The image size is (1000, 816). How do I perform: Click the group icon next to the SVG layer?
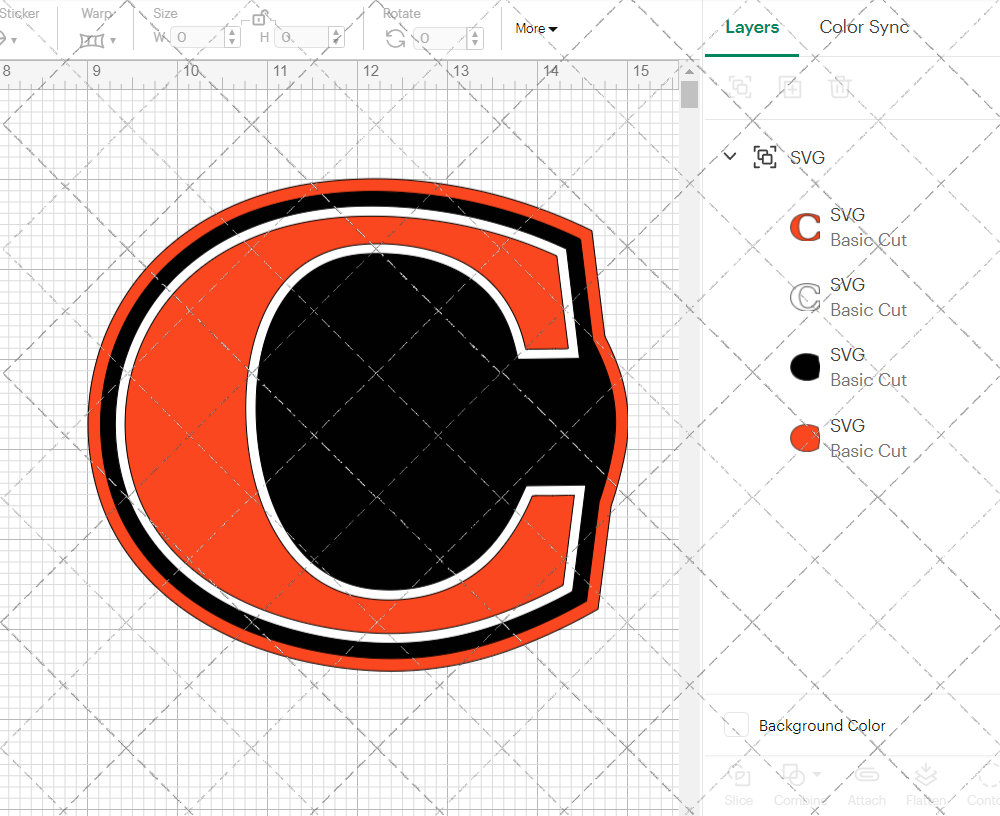[765, 156]
